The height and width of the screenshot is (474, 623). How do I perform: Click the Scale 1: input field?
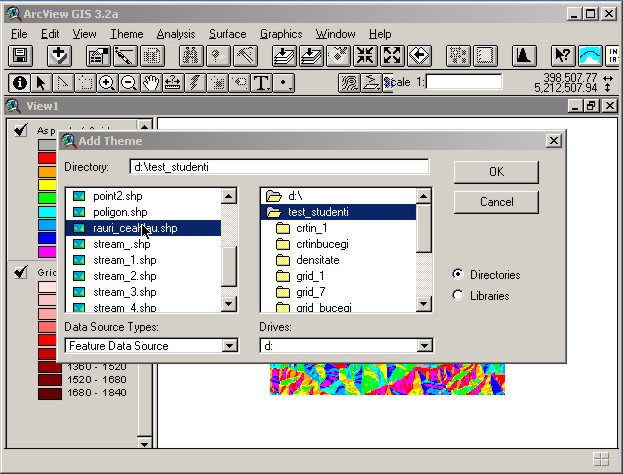click(x=464, y=82)
